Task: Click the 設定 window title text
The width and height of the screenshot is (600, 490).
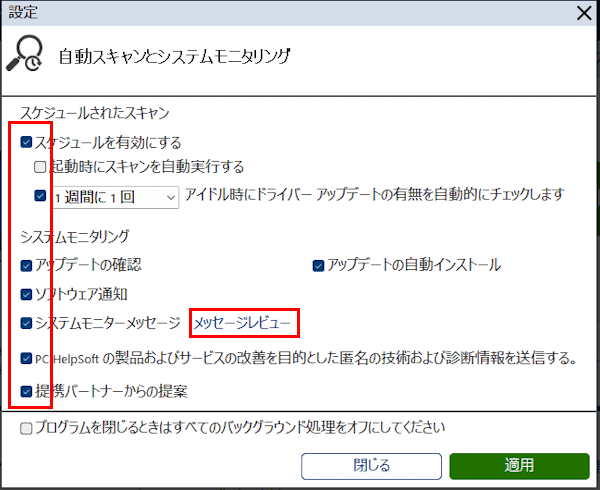Action: coord(23,12)
